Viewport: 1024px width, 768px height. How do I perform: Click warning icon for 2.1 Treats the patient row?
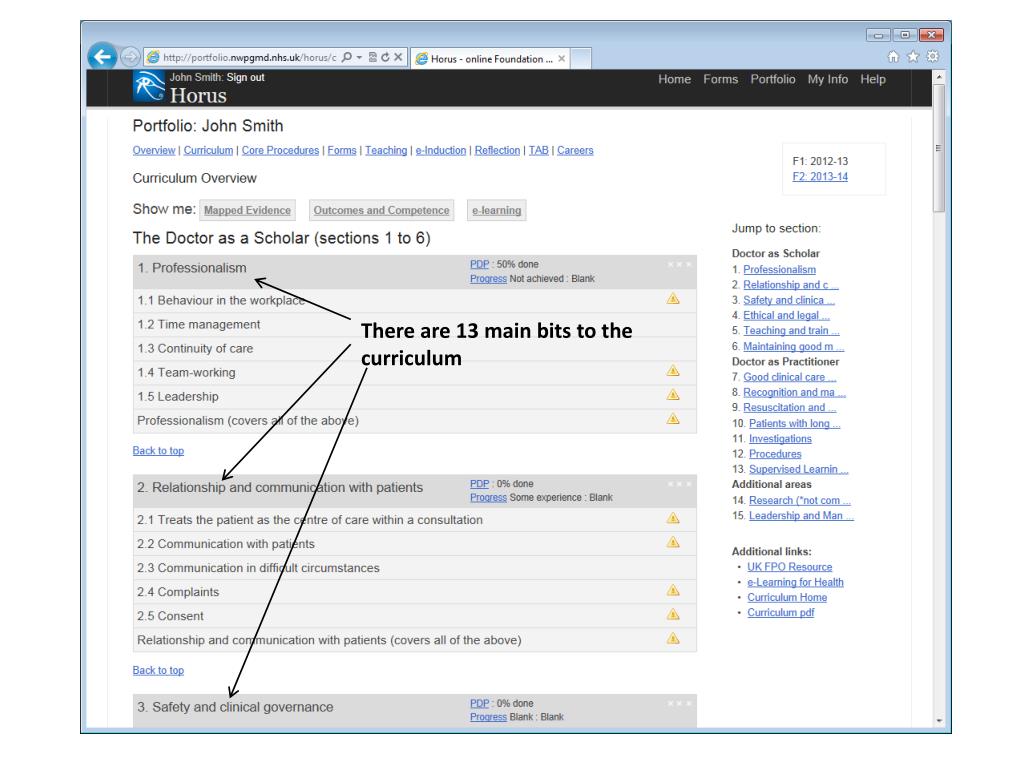[x=673, y=519]
